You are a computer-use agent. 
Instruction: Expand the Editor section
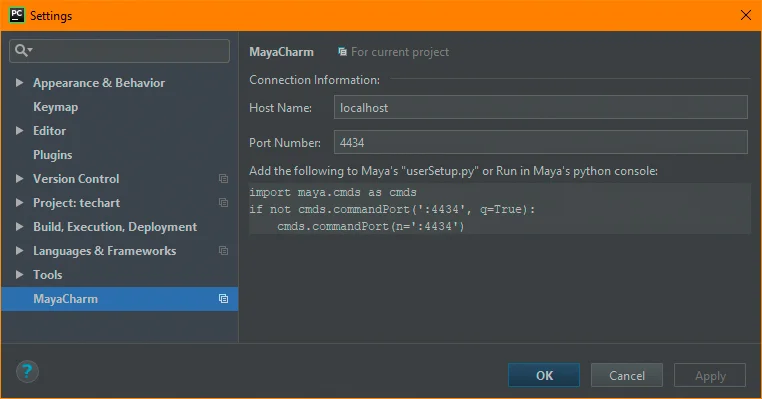click(x=19, y=131)
